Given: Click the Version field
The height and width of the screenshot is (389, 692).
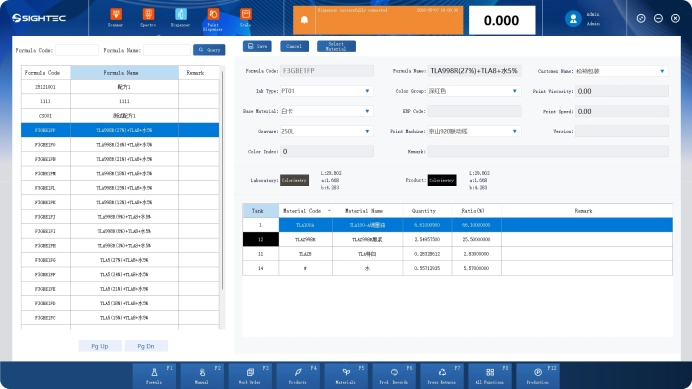Looking at the screenshot, I should 622,131.
